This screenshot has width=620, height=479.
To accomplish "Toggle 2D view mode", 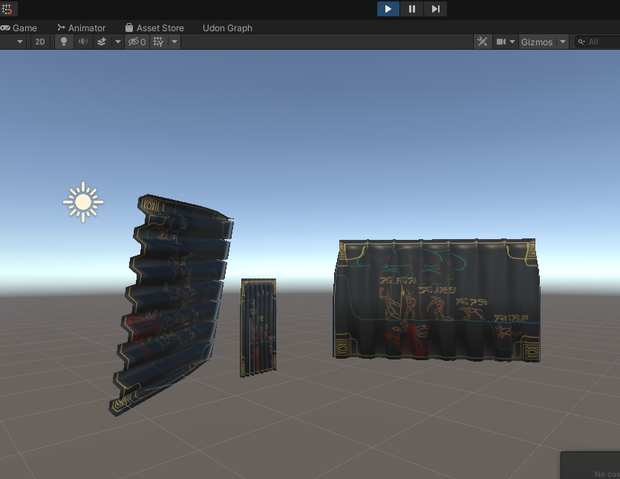I will (40, 42).
